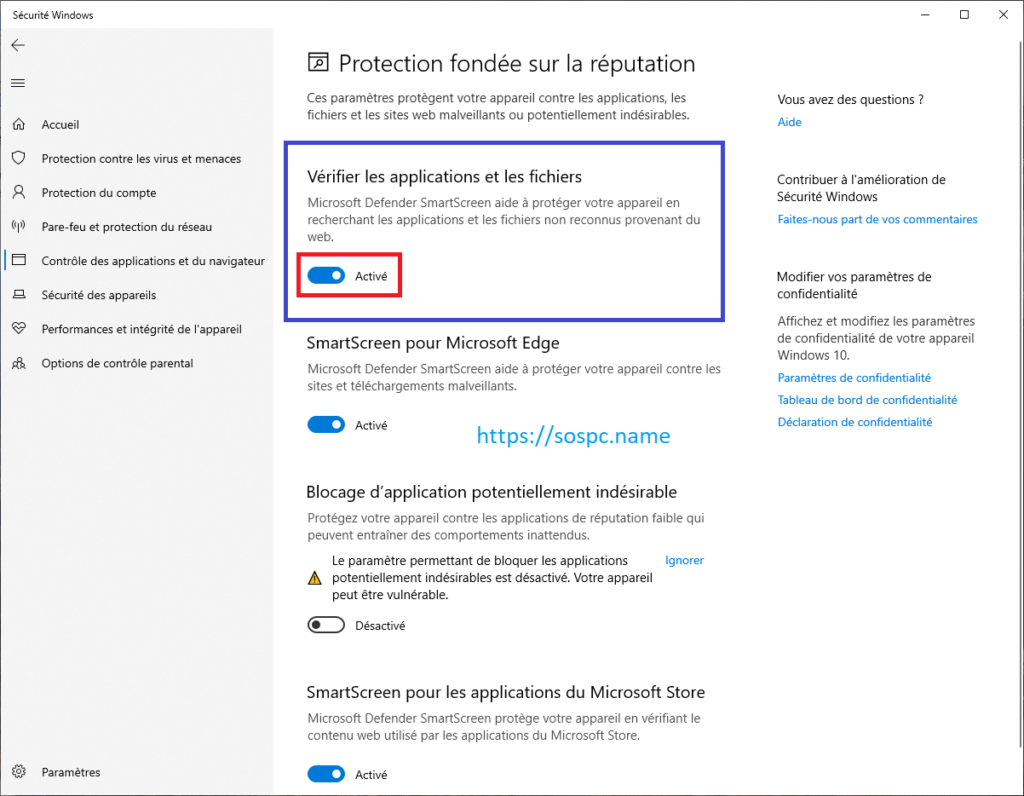Open the Performances et intégrité heart icon
Screen dimensions: 1024x796
[x=18, y=329]
